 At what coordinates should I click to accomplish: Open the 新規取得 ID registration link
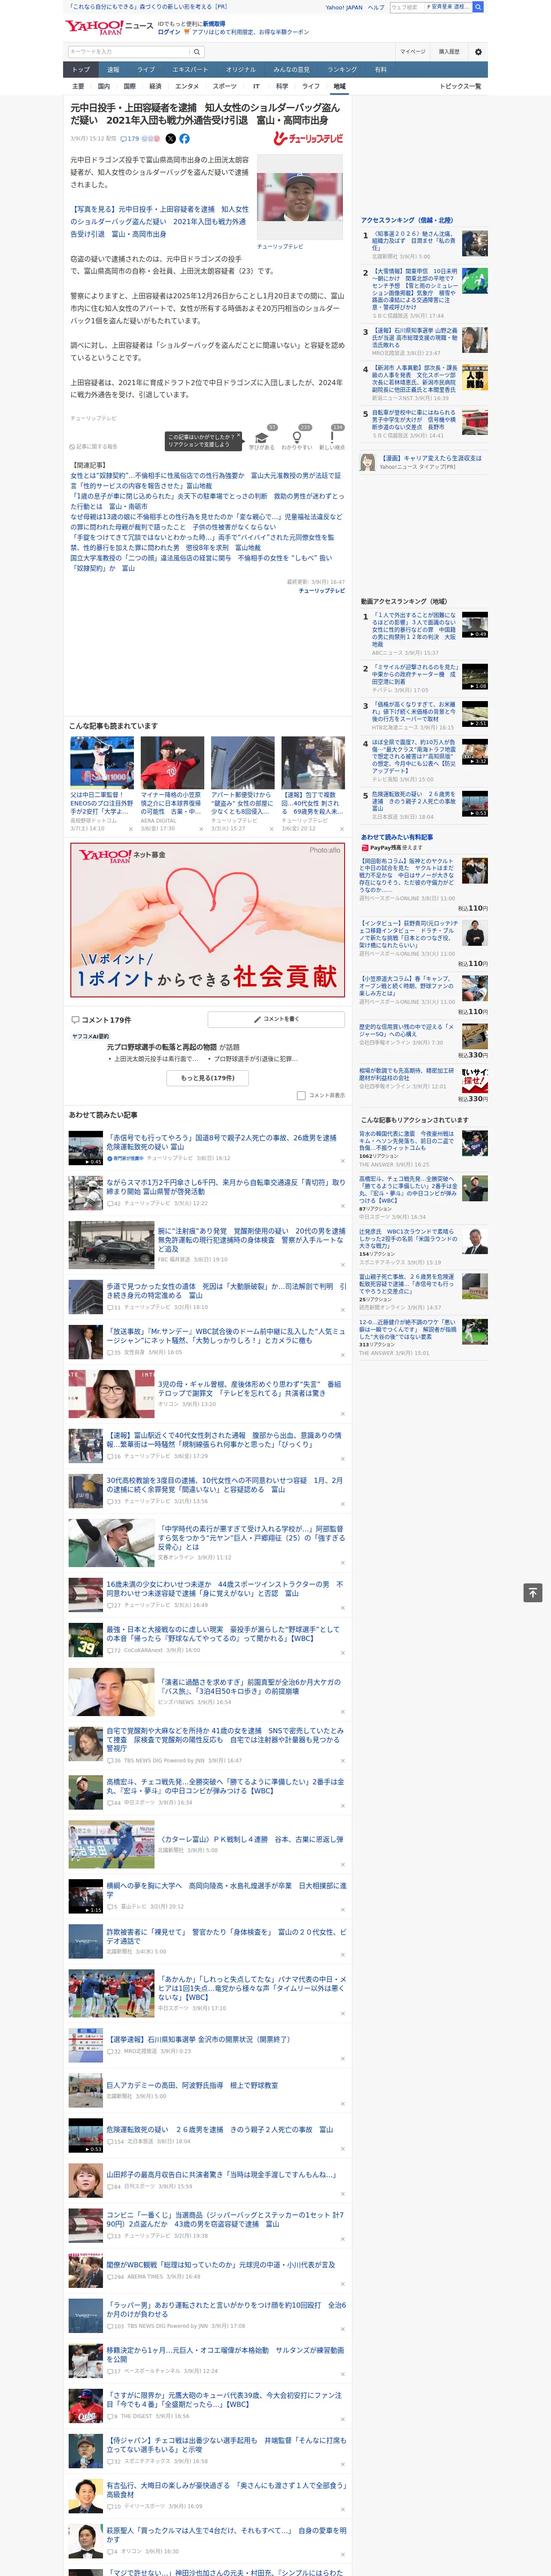click(x=214, y=24)
